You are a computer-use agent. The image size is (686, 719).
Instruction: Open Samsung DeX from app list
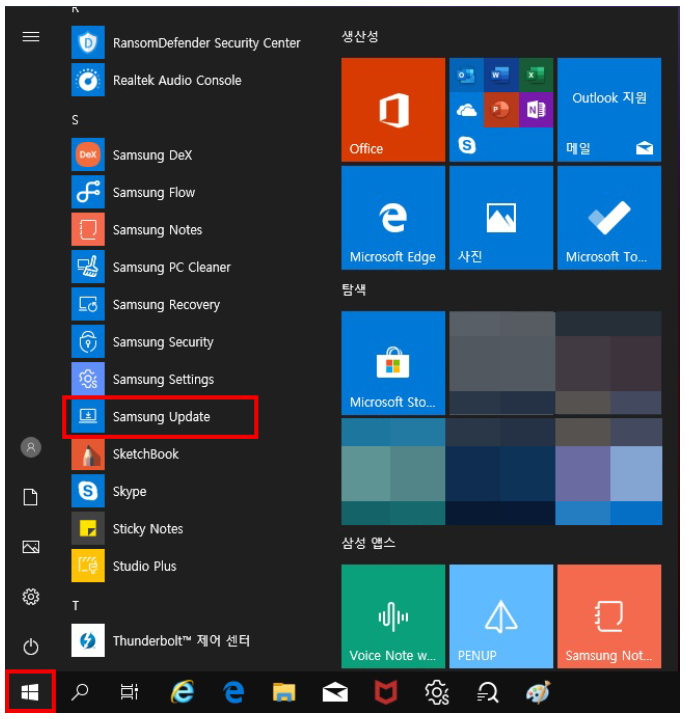tap(132, 155)
